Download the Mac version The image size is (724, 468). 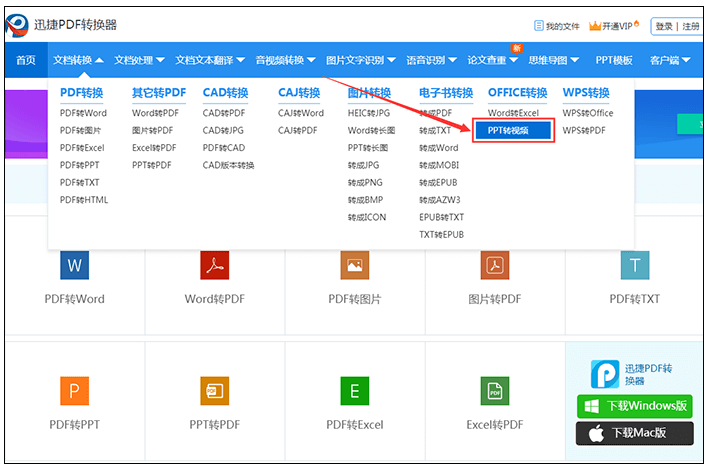634,433
